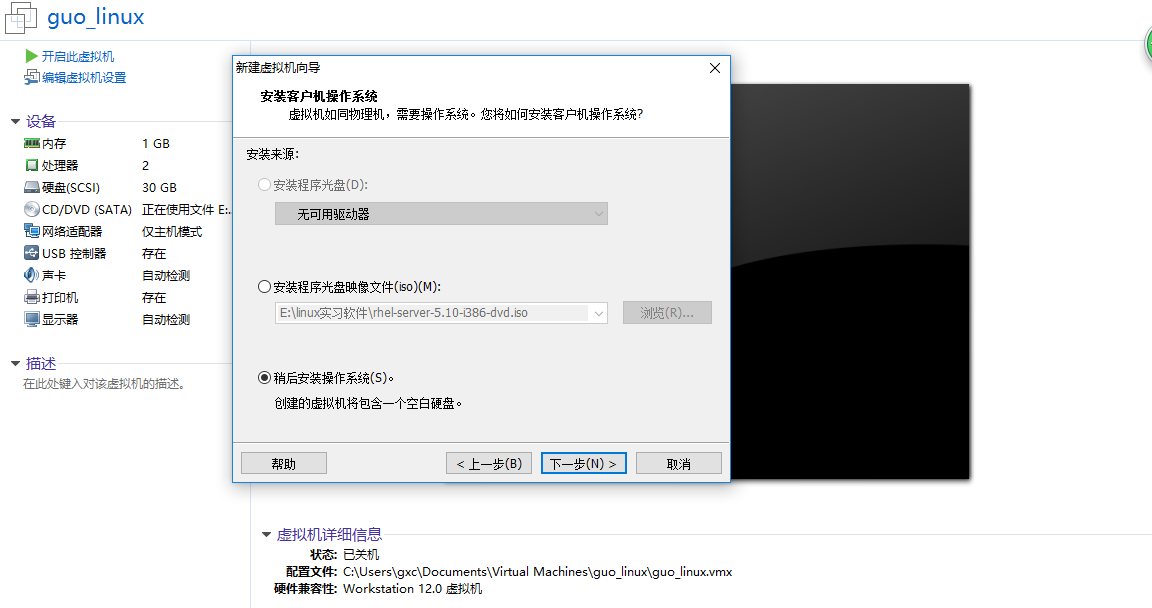1152x608 pixels.
Task: Collapse the 设备 section
Action: click(15, 122)
